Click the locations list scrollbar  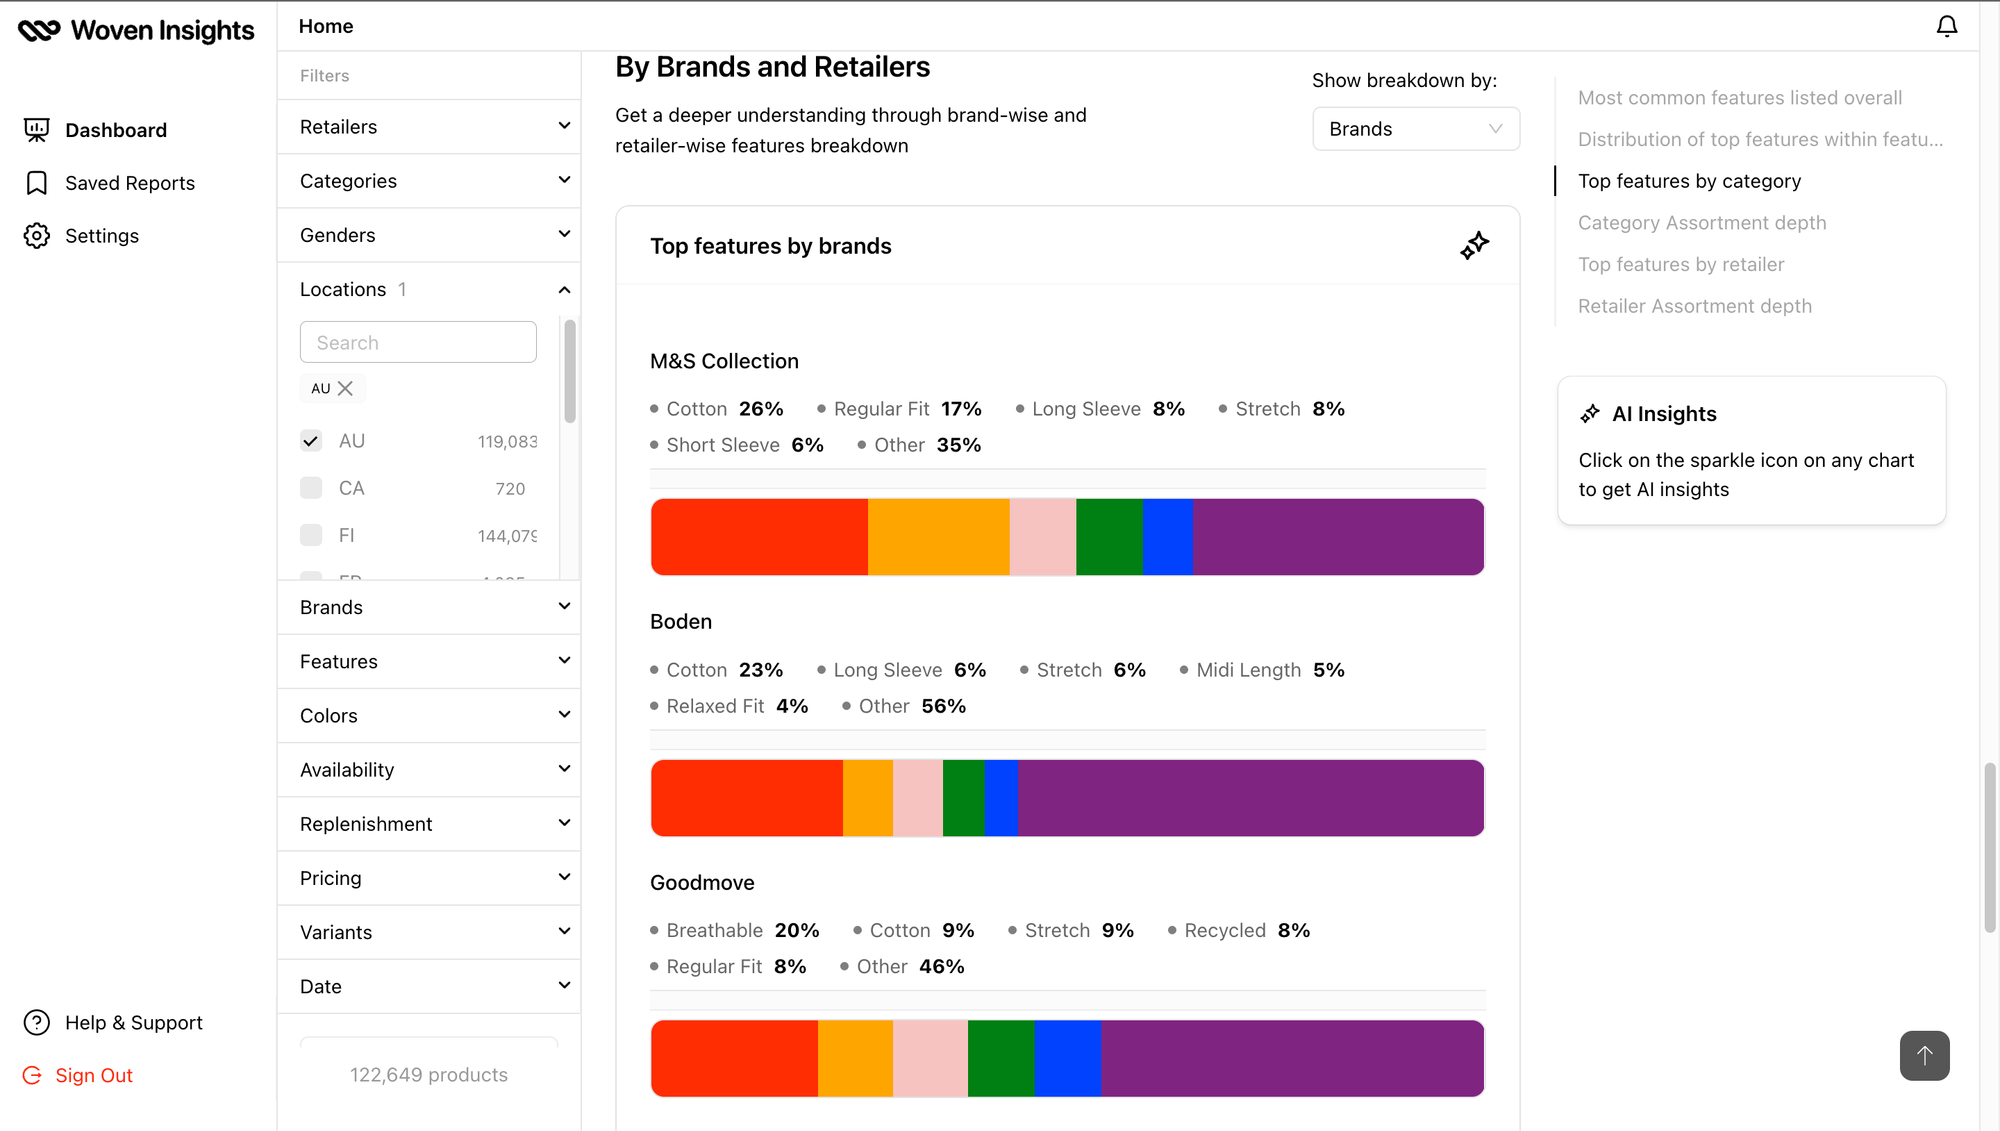point(569,371)
